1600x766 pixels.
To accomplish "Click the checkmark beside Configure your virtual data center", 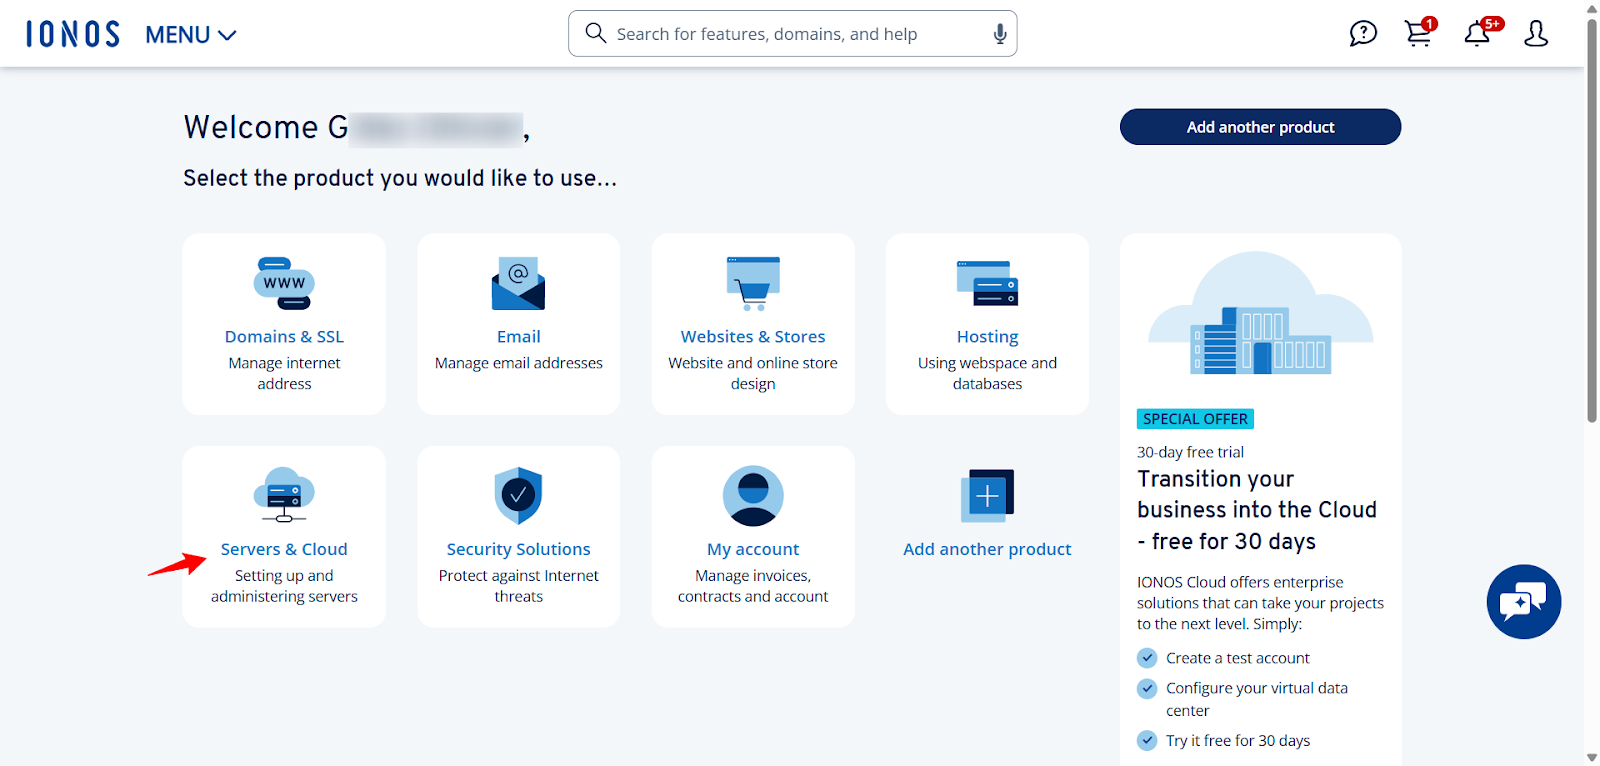I will pyautogui.click(x=1147, y=689).
